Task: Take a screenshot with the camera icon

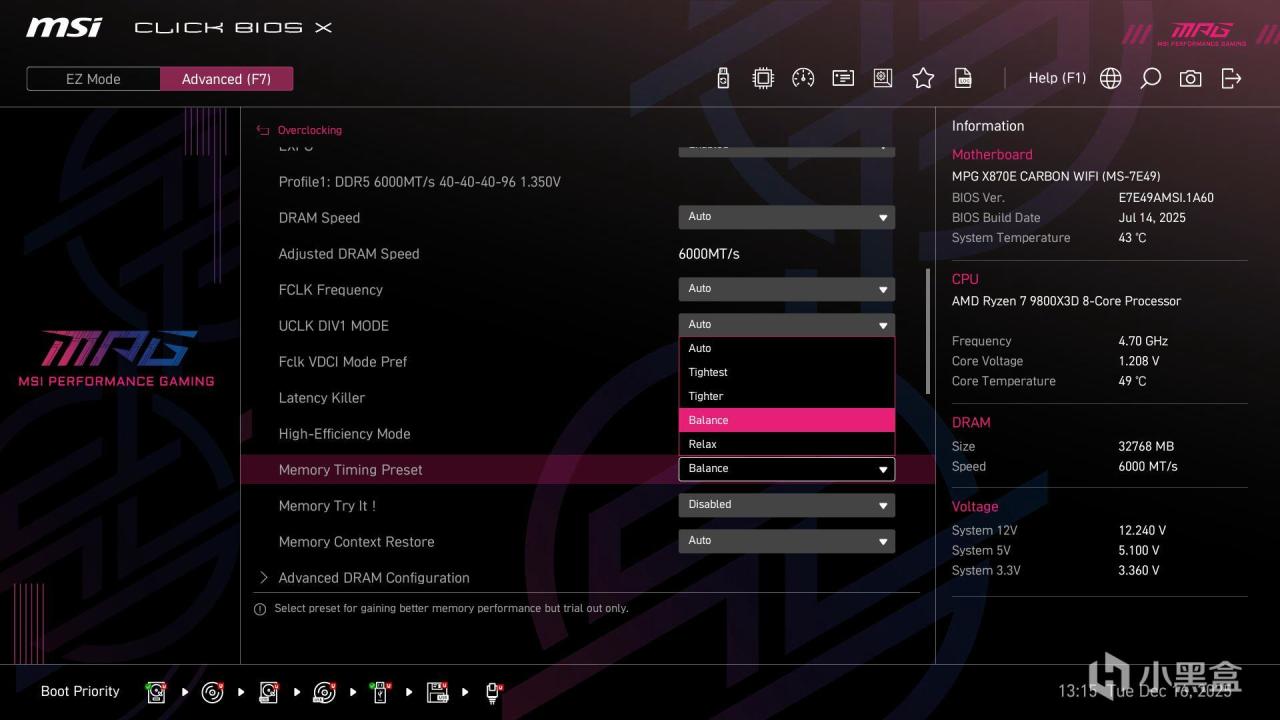Action: pos(1190,78)
